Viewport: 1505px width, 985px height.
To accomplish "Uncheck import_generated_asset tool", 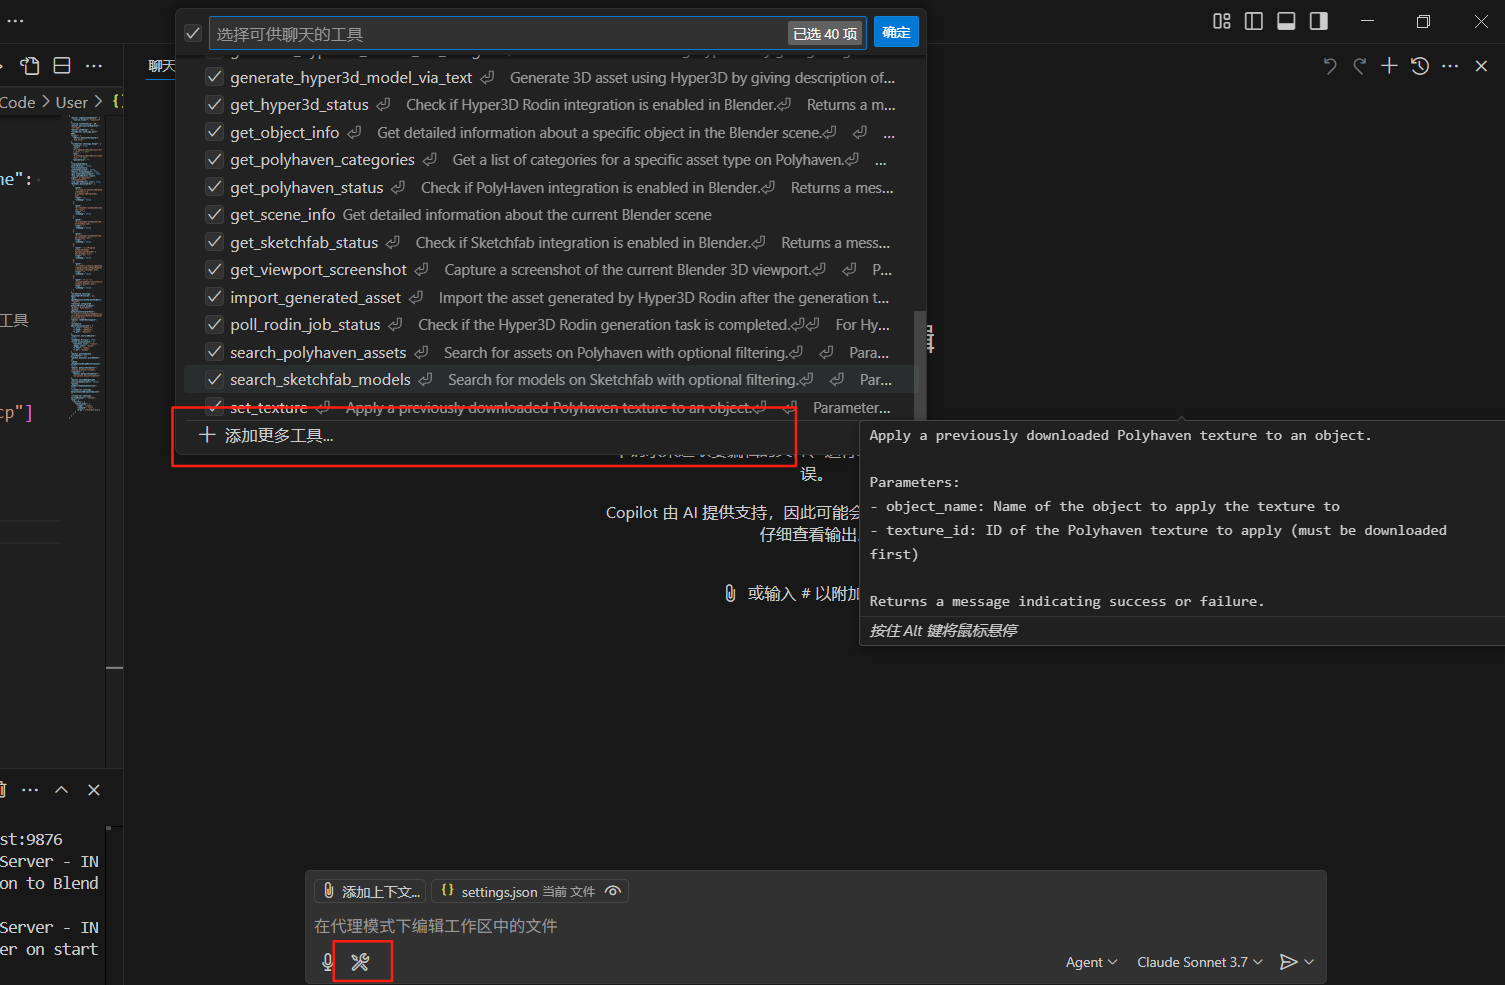I will pos(214,297).
